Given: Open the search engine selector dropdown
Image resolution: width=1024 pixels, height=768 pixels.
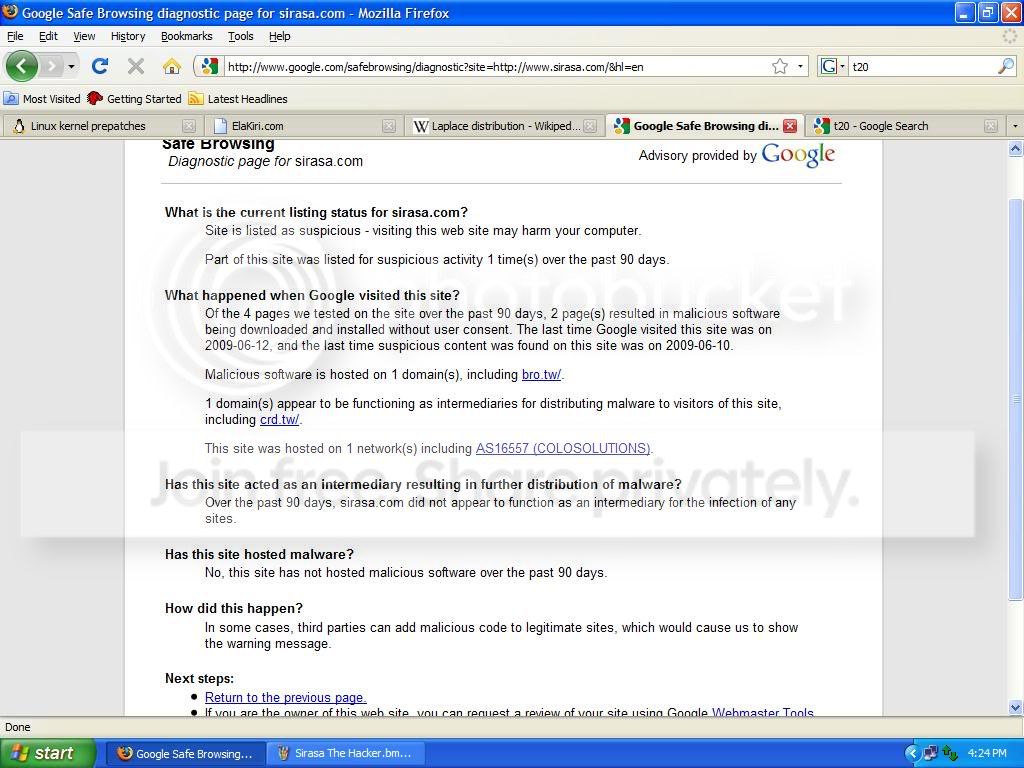Looking at the screenshot, I should 833,66.
